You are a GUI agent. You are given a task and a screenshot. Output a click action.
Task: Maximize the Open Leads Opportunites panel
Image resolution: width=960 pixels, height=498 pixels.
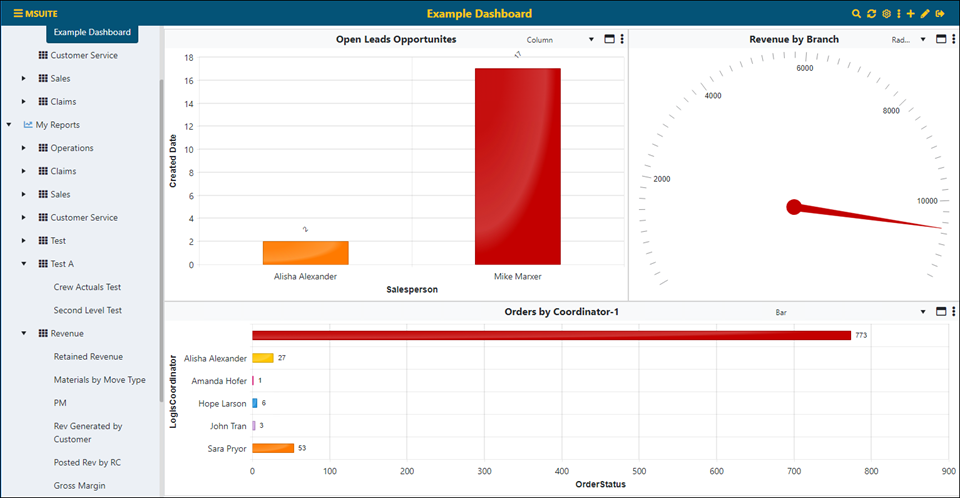609,40
